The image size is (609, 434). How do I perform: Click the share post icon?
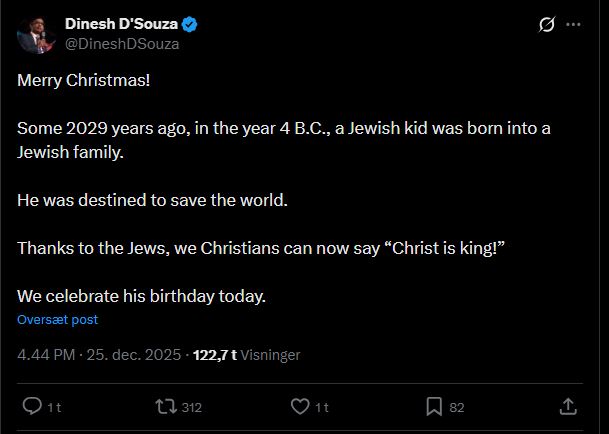[568, 406]
